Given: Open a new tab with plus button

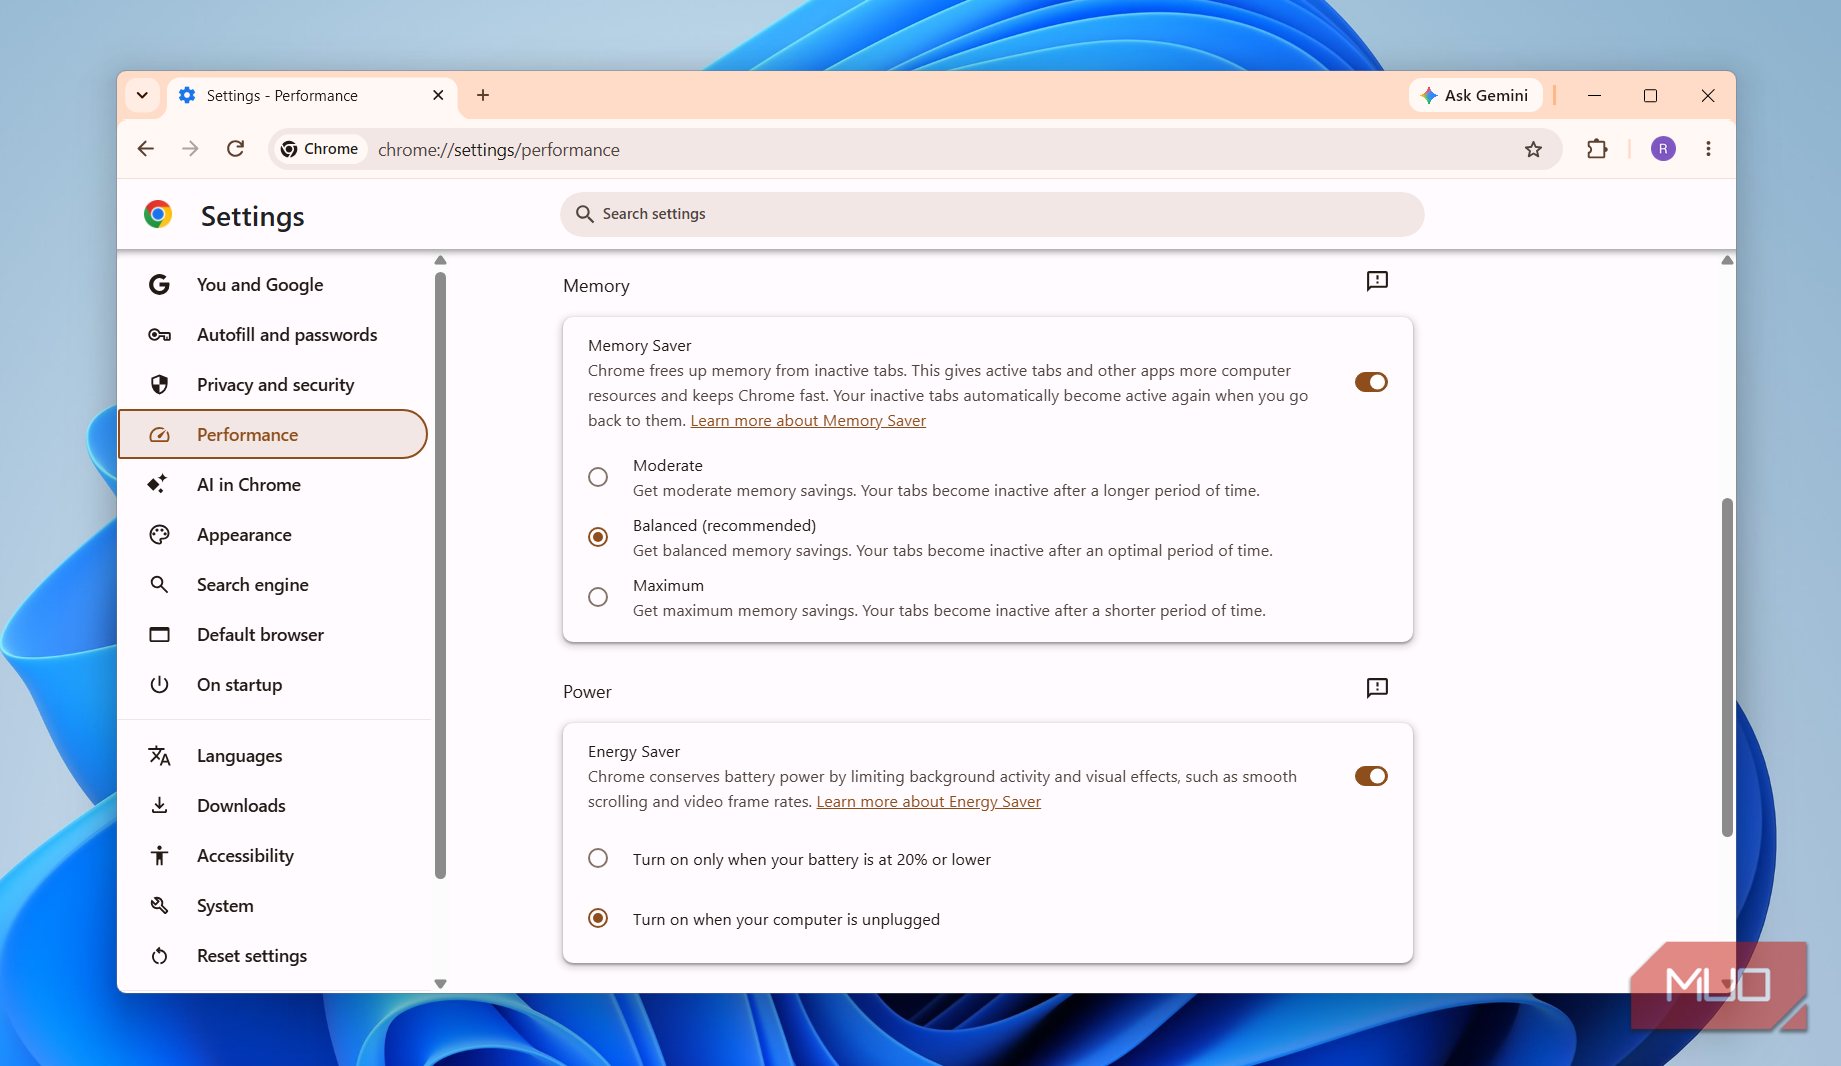Looking at the screenshot, I should (x=483, y=95).
